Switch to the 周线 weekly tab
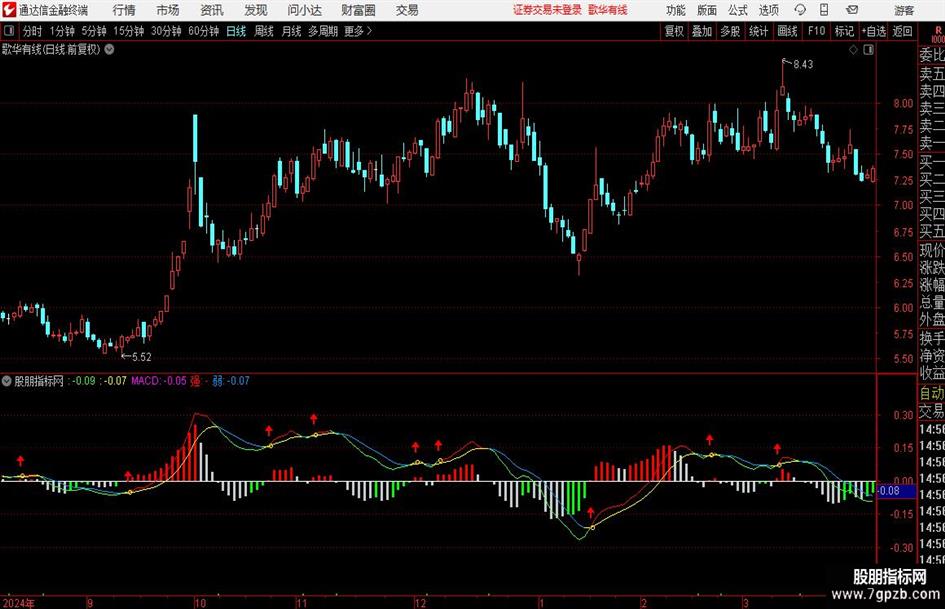 tap(263, 31)
